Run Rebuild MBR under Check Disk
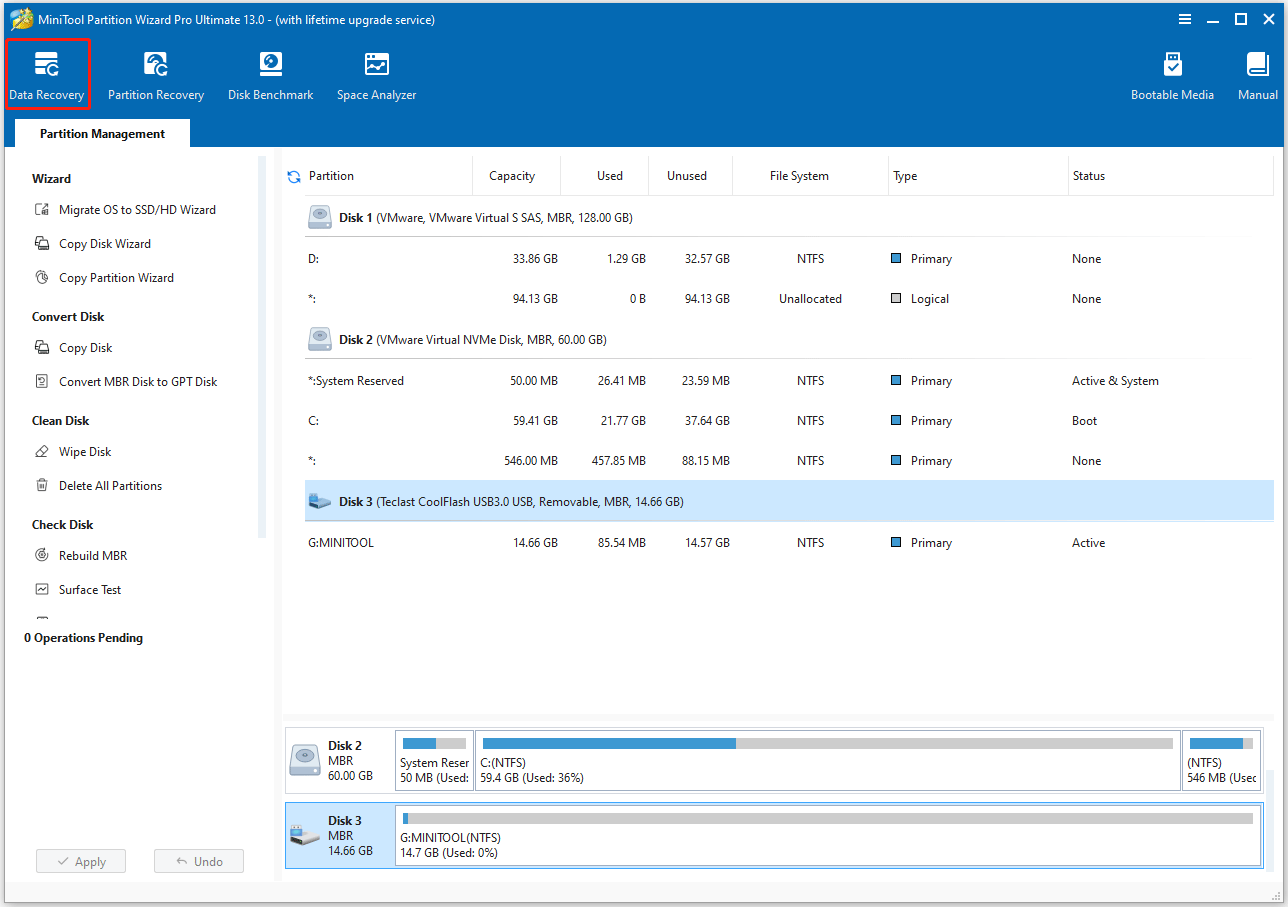Viewport: 1288px width, 907px height. [93, 556]
